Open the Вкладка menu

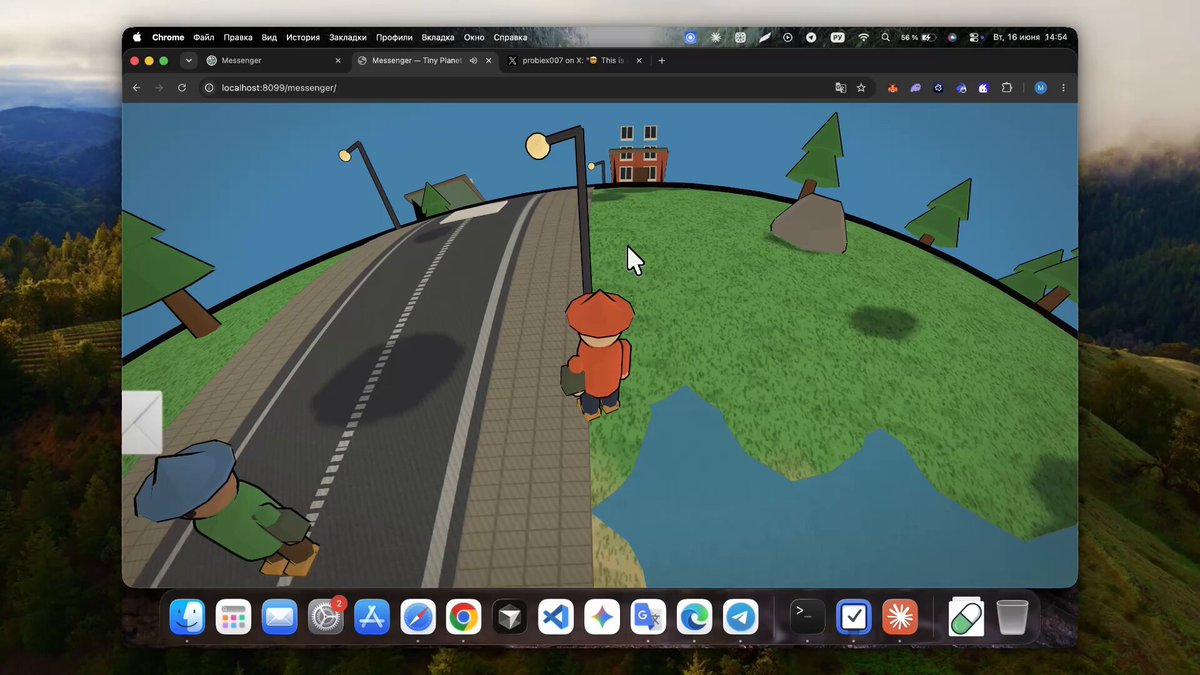438,37
